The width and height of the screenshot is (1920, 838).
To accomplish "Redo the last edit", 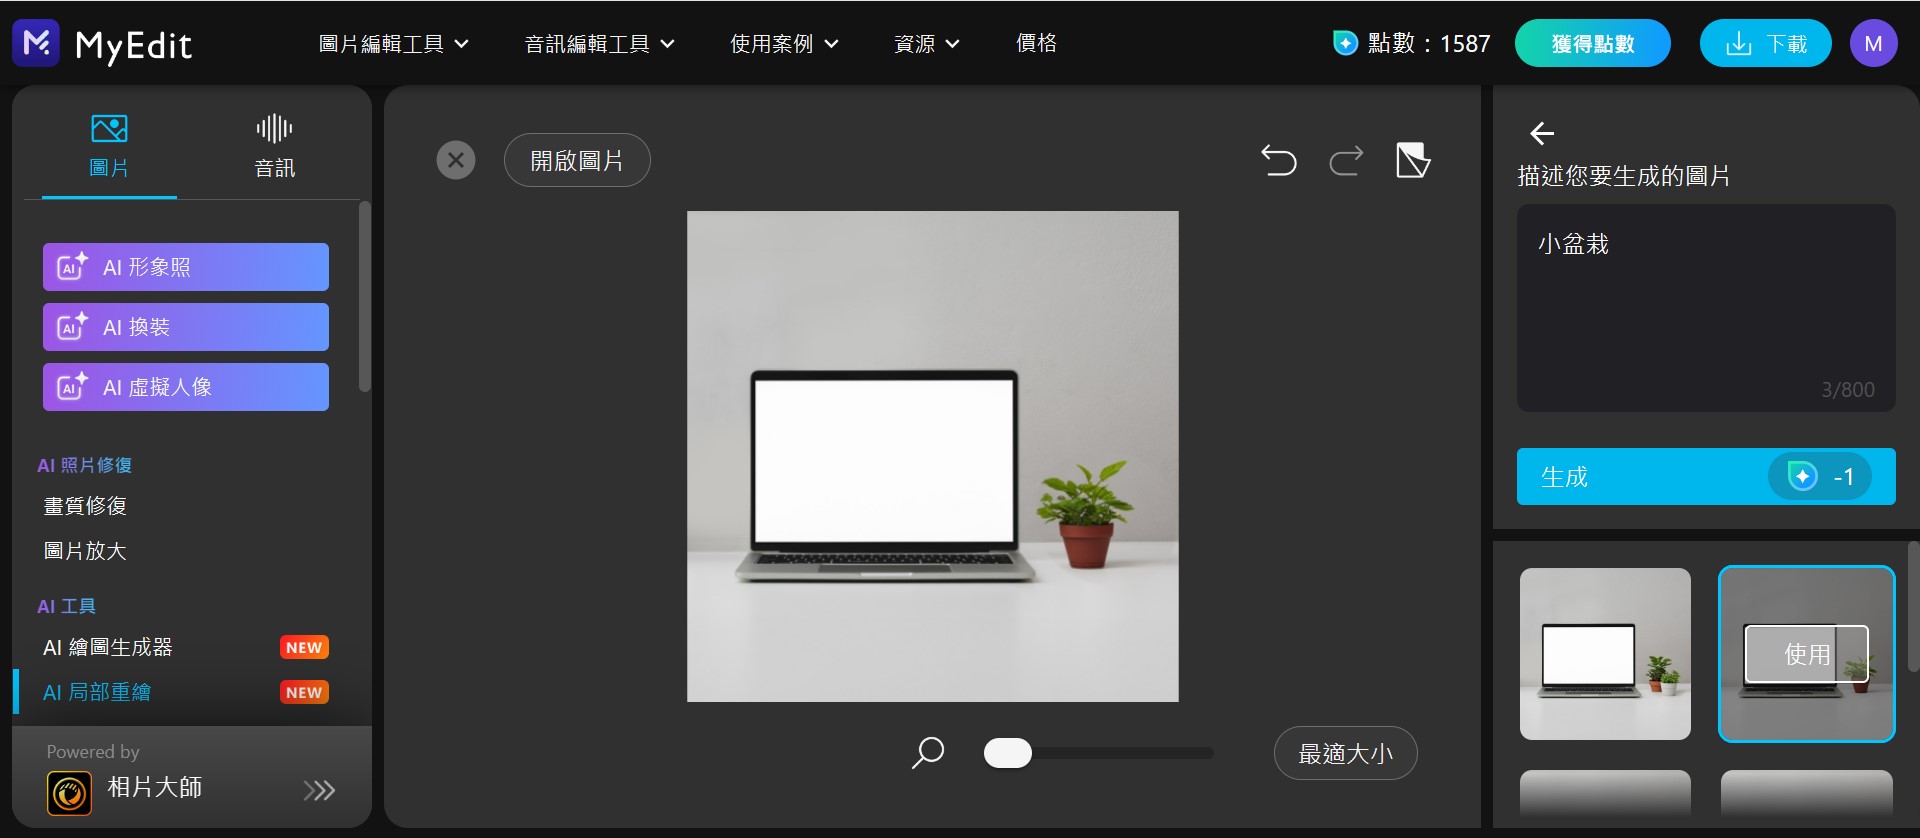I will (x=1346, y=160).
